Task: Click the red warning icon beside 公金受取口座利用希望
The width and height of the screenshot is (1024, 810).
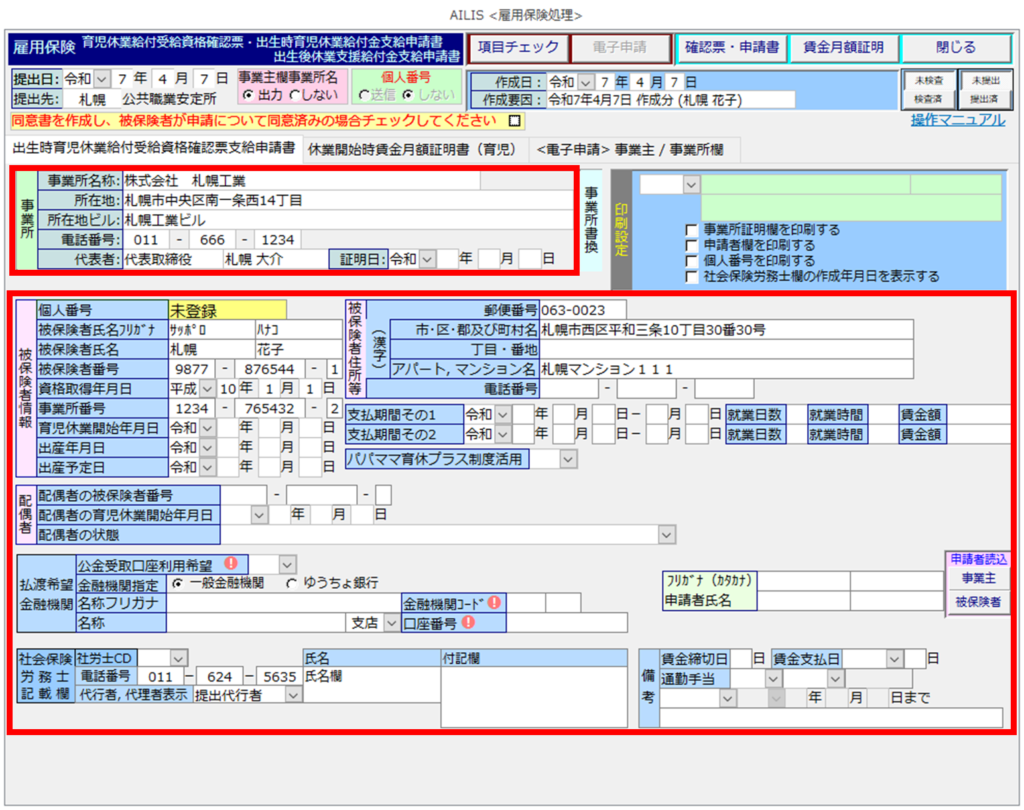Action: click(230, 563)
